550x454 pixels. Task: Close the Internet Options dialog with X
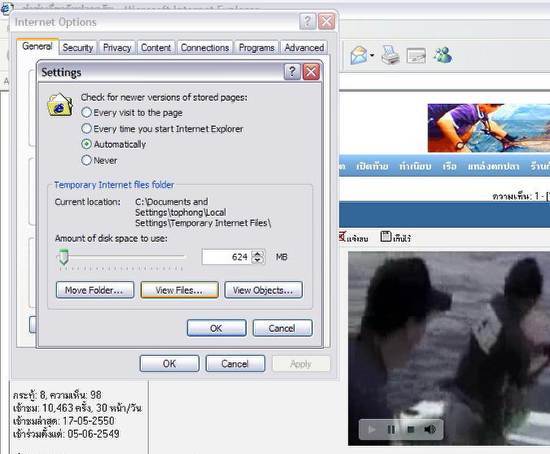coord(327,22)
